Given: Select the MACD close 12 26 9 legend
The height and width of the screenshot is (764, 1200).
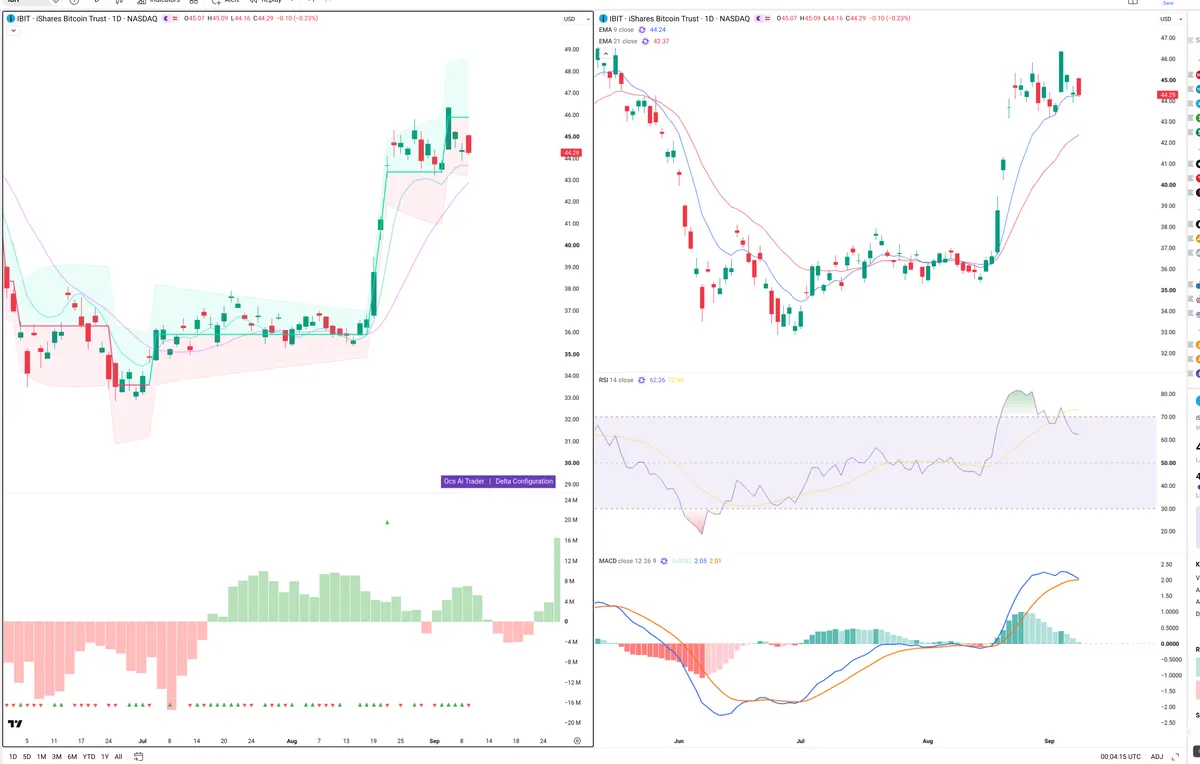Looking at the screenshot, I should (626, 561).
